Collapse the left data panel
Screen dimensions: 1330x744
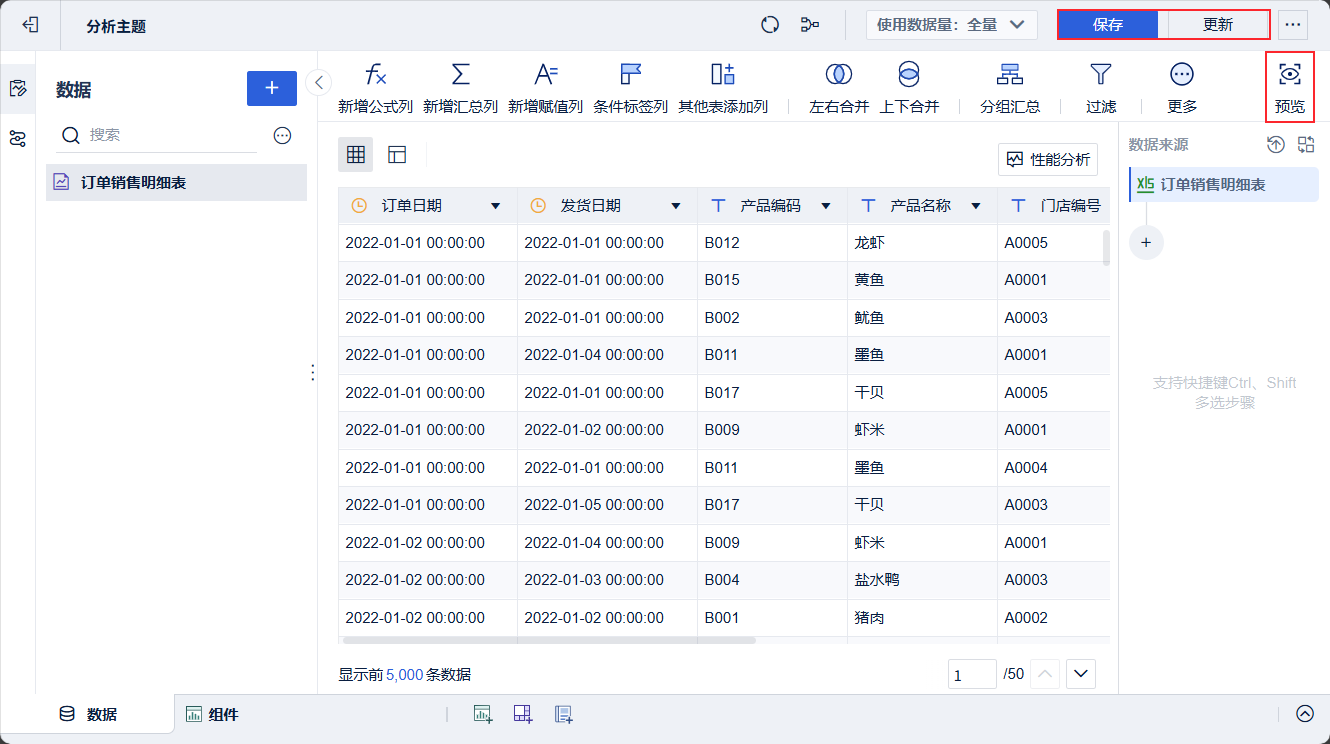[318, 82]
